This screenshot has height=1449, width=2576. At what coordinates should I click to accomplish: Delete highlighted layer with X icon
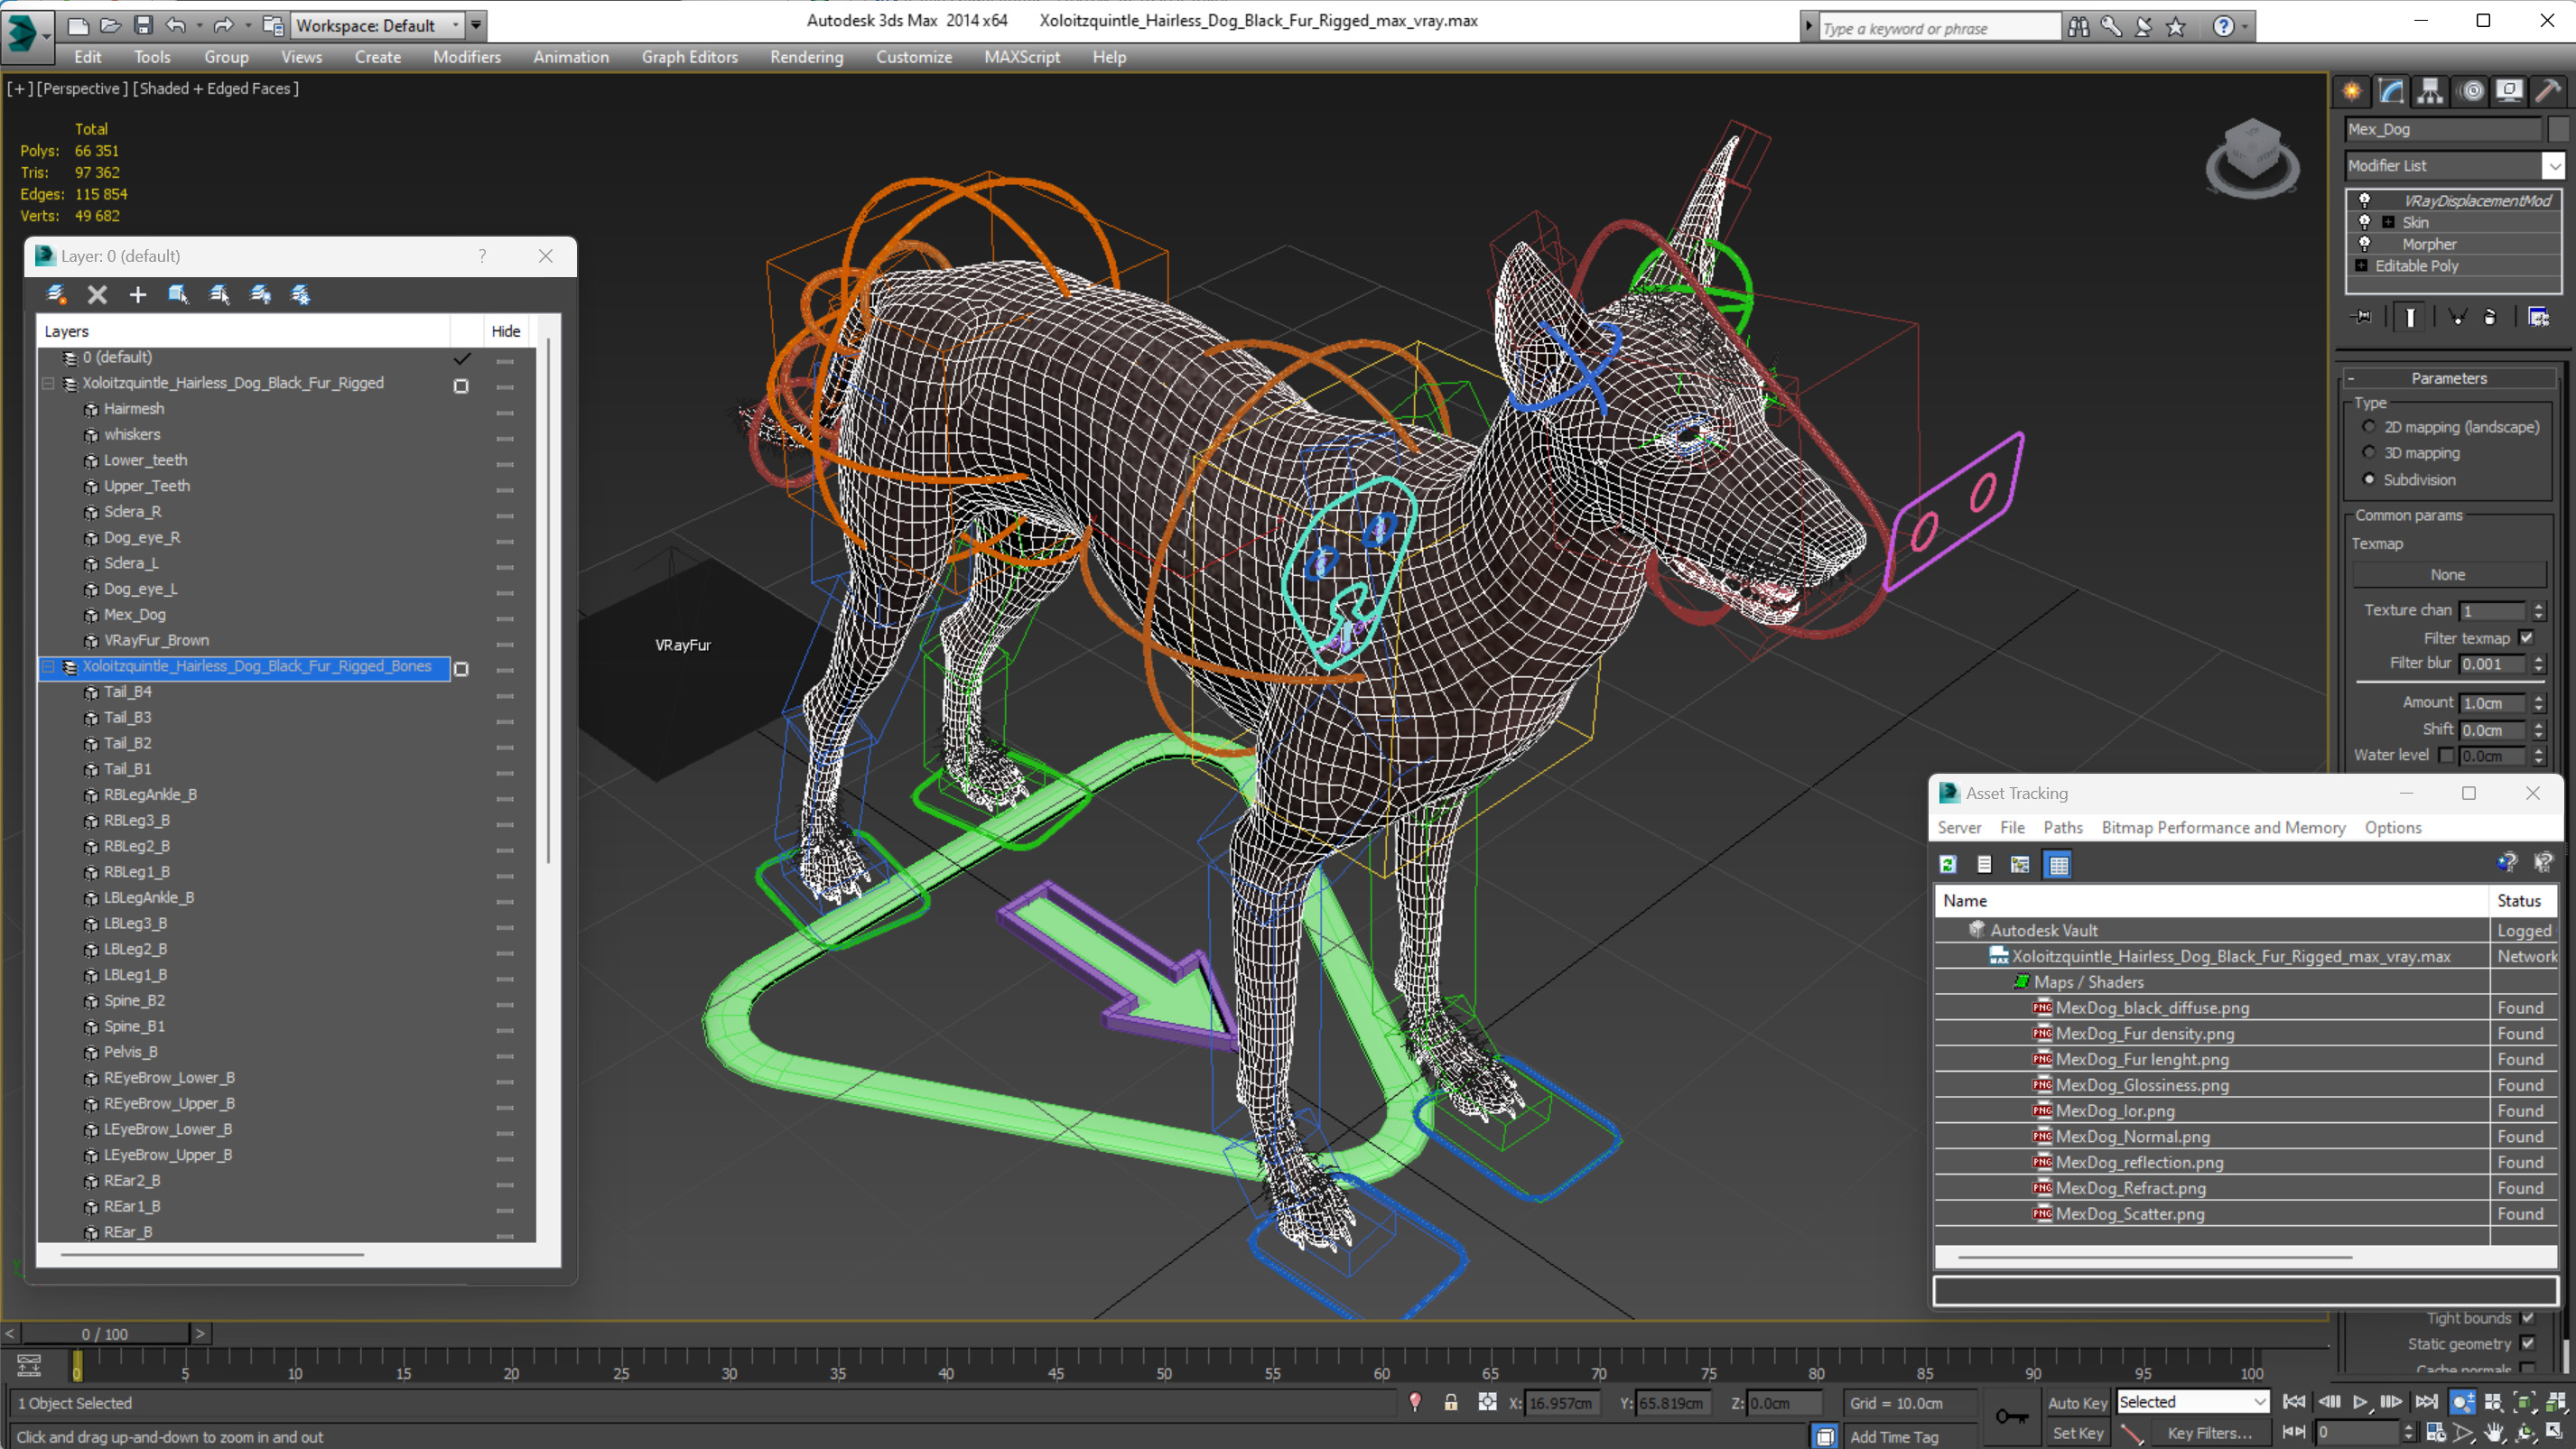tap(97, 294)
